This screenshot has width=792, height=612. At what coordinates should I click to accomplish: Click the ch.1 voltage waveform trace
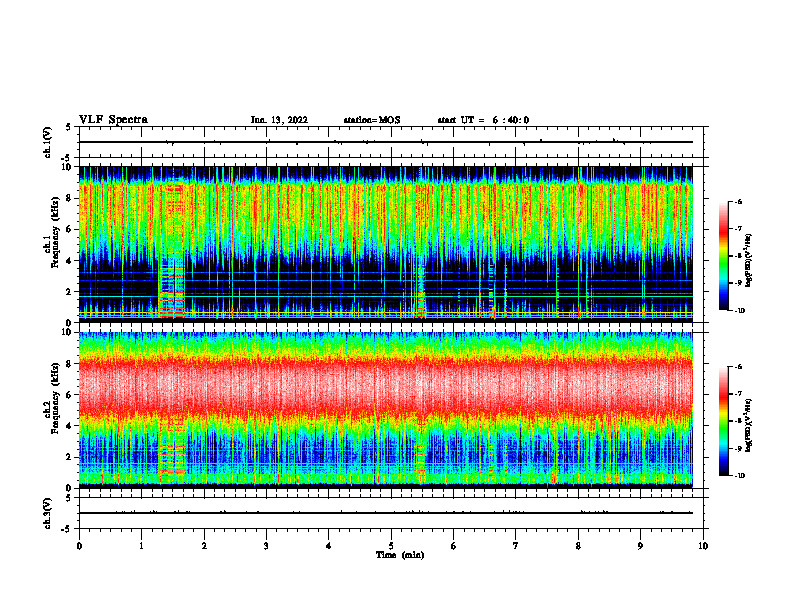coord(386,142)
